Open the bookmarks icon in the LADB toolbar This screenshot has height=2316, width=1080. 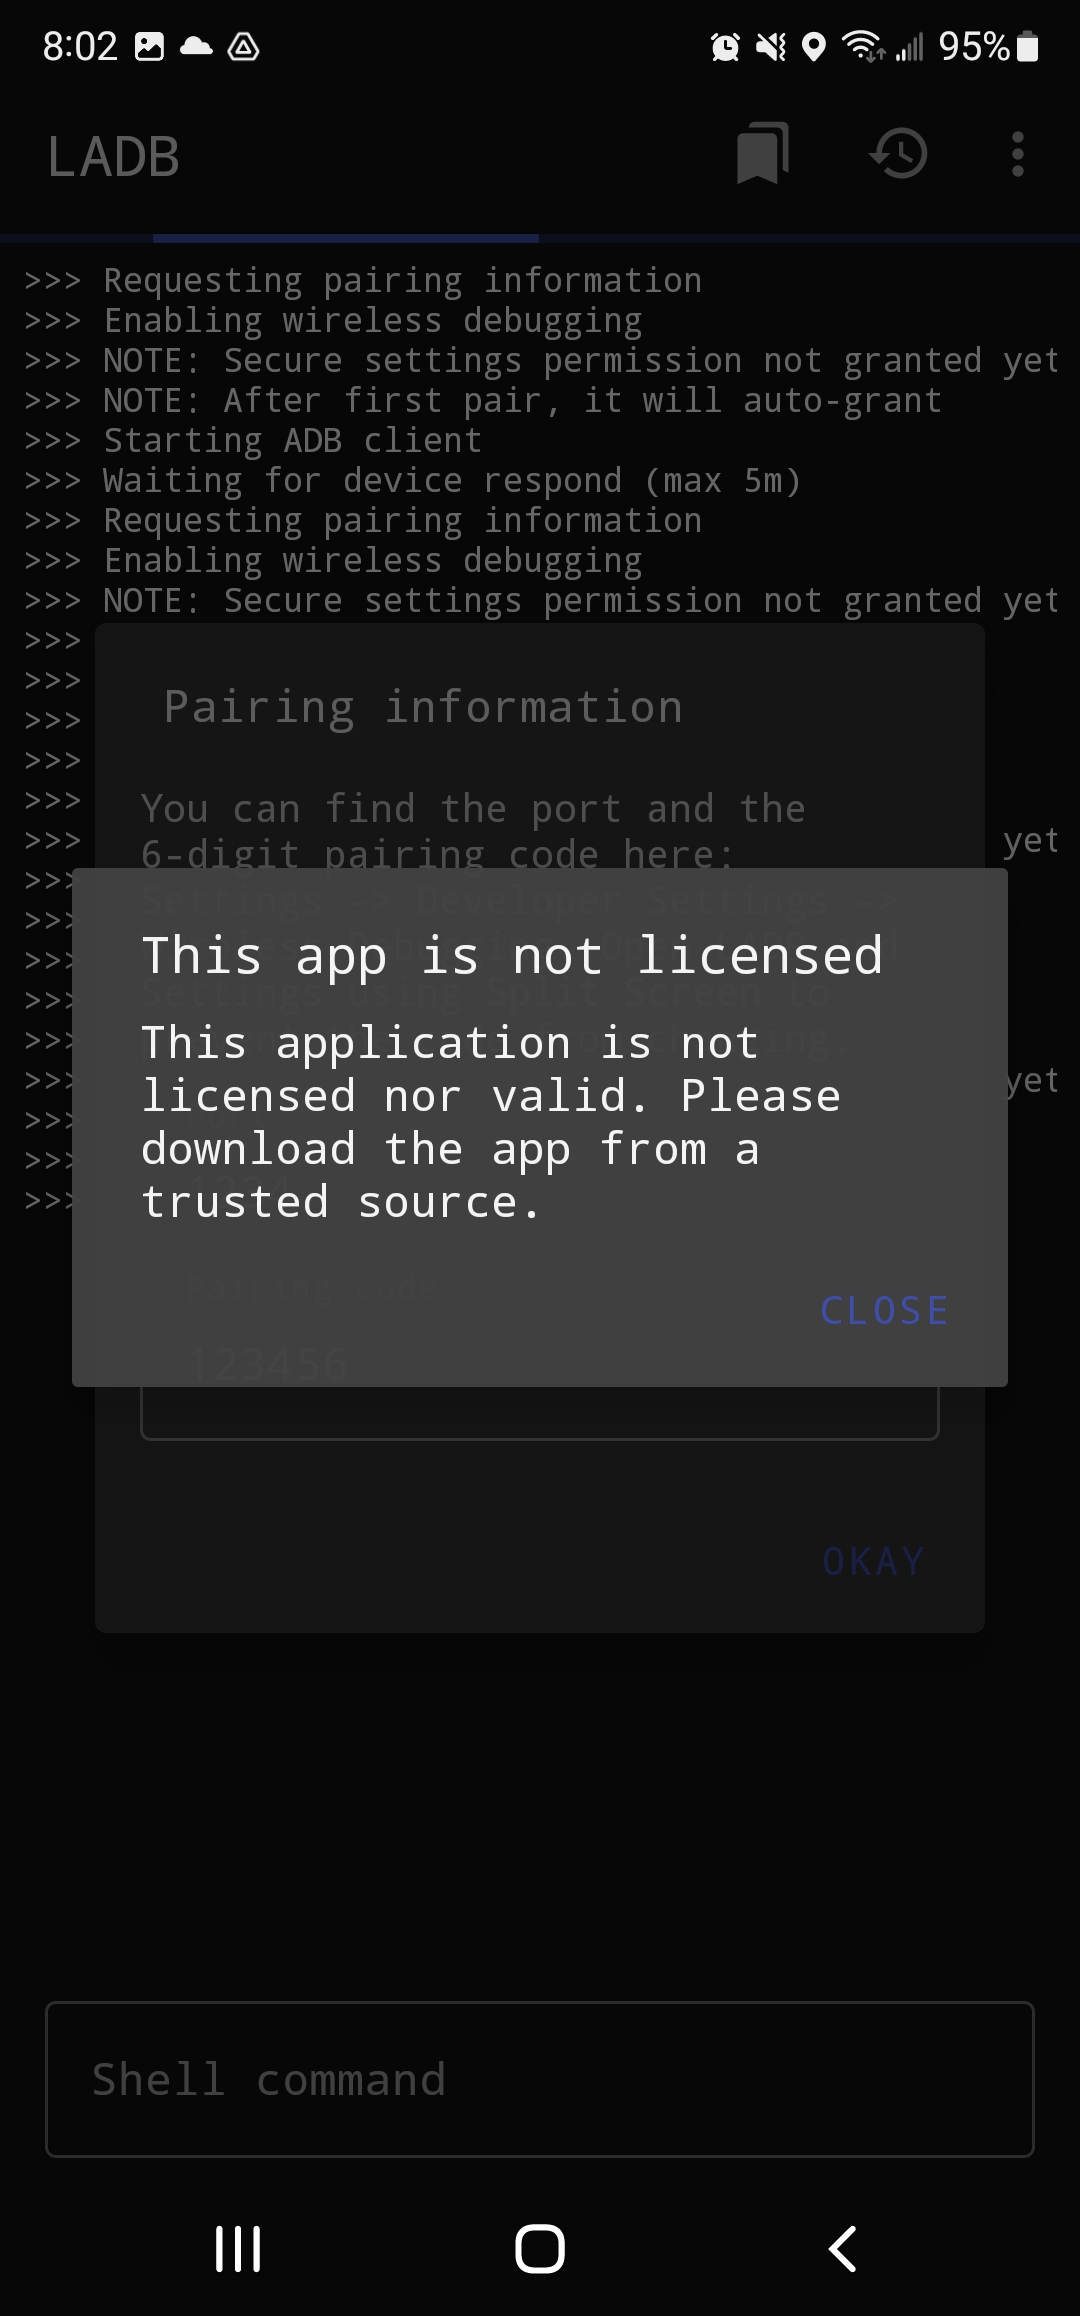point(763,154)
